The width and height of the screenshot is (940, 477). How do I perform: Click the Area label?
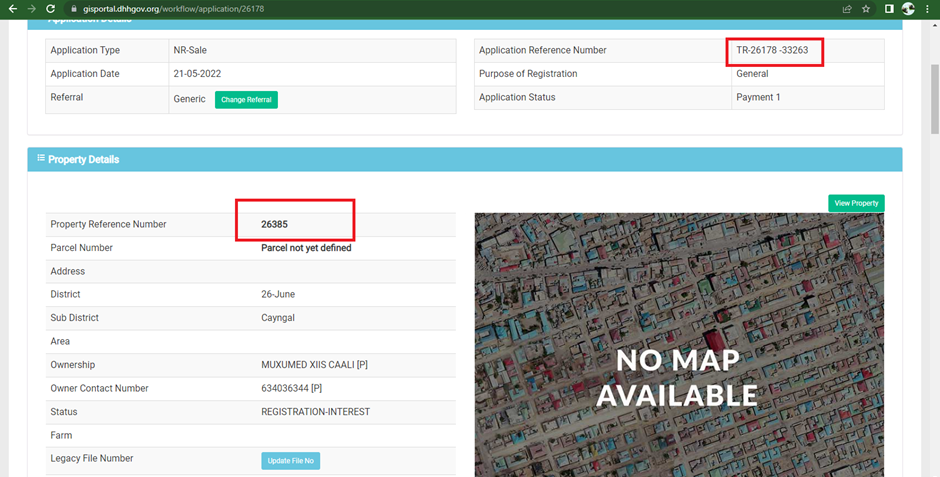coord(60,341)
